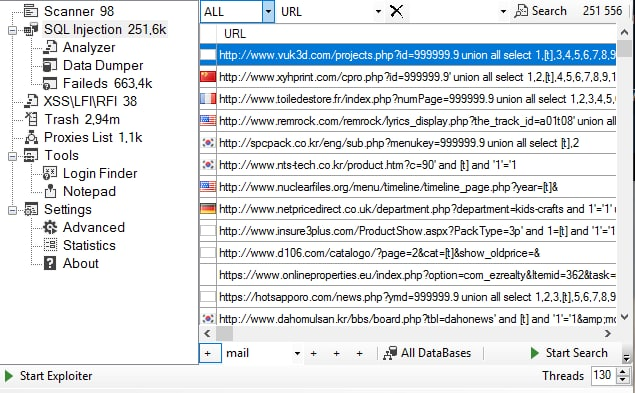The width and height of the screenshot is (635, 393).
Task: Select the Settings node
Action: (68, 209)
